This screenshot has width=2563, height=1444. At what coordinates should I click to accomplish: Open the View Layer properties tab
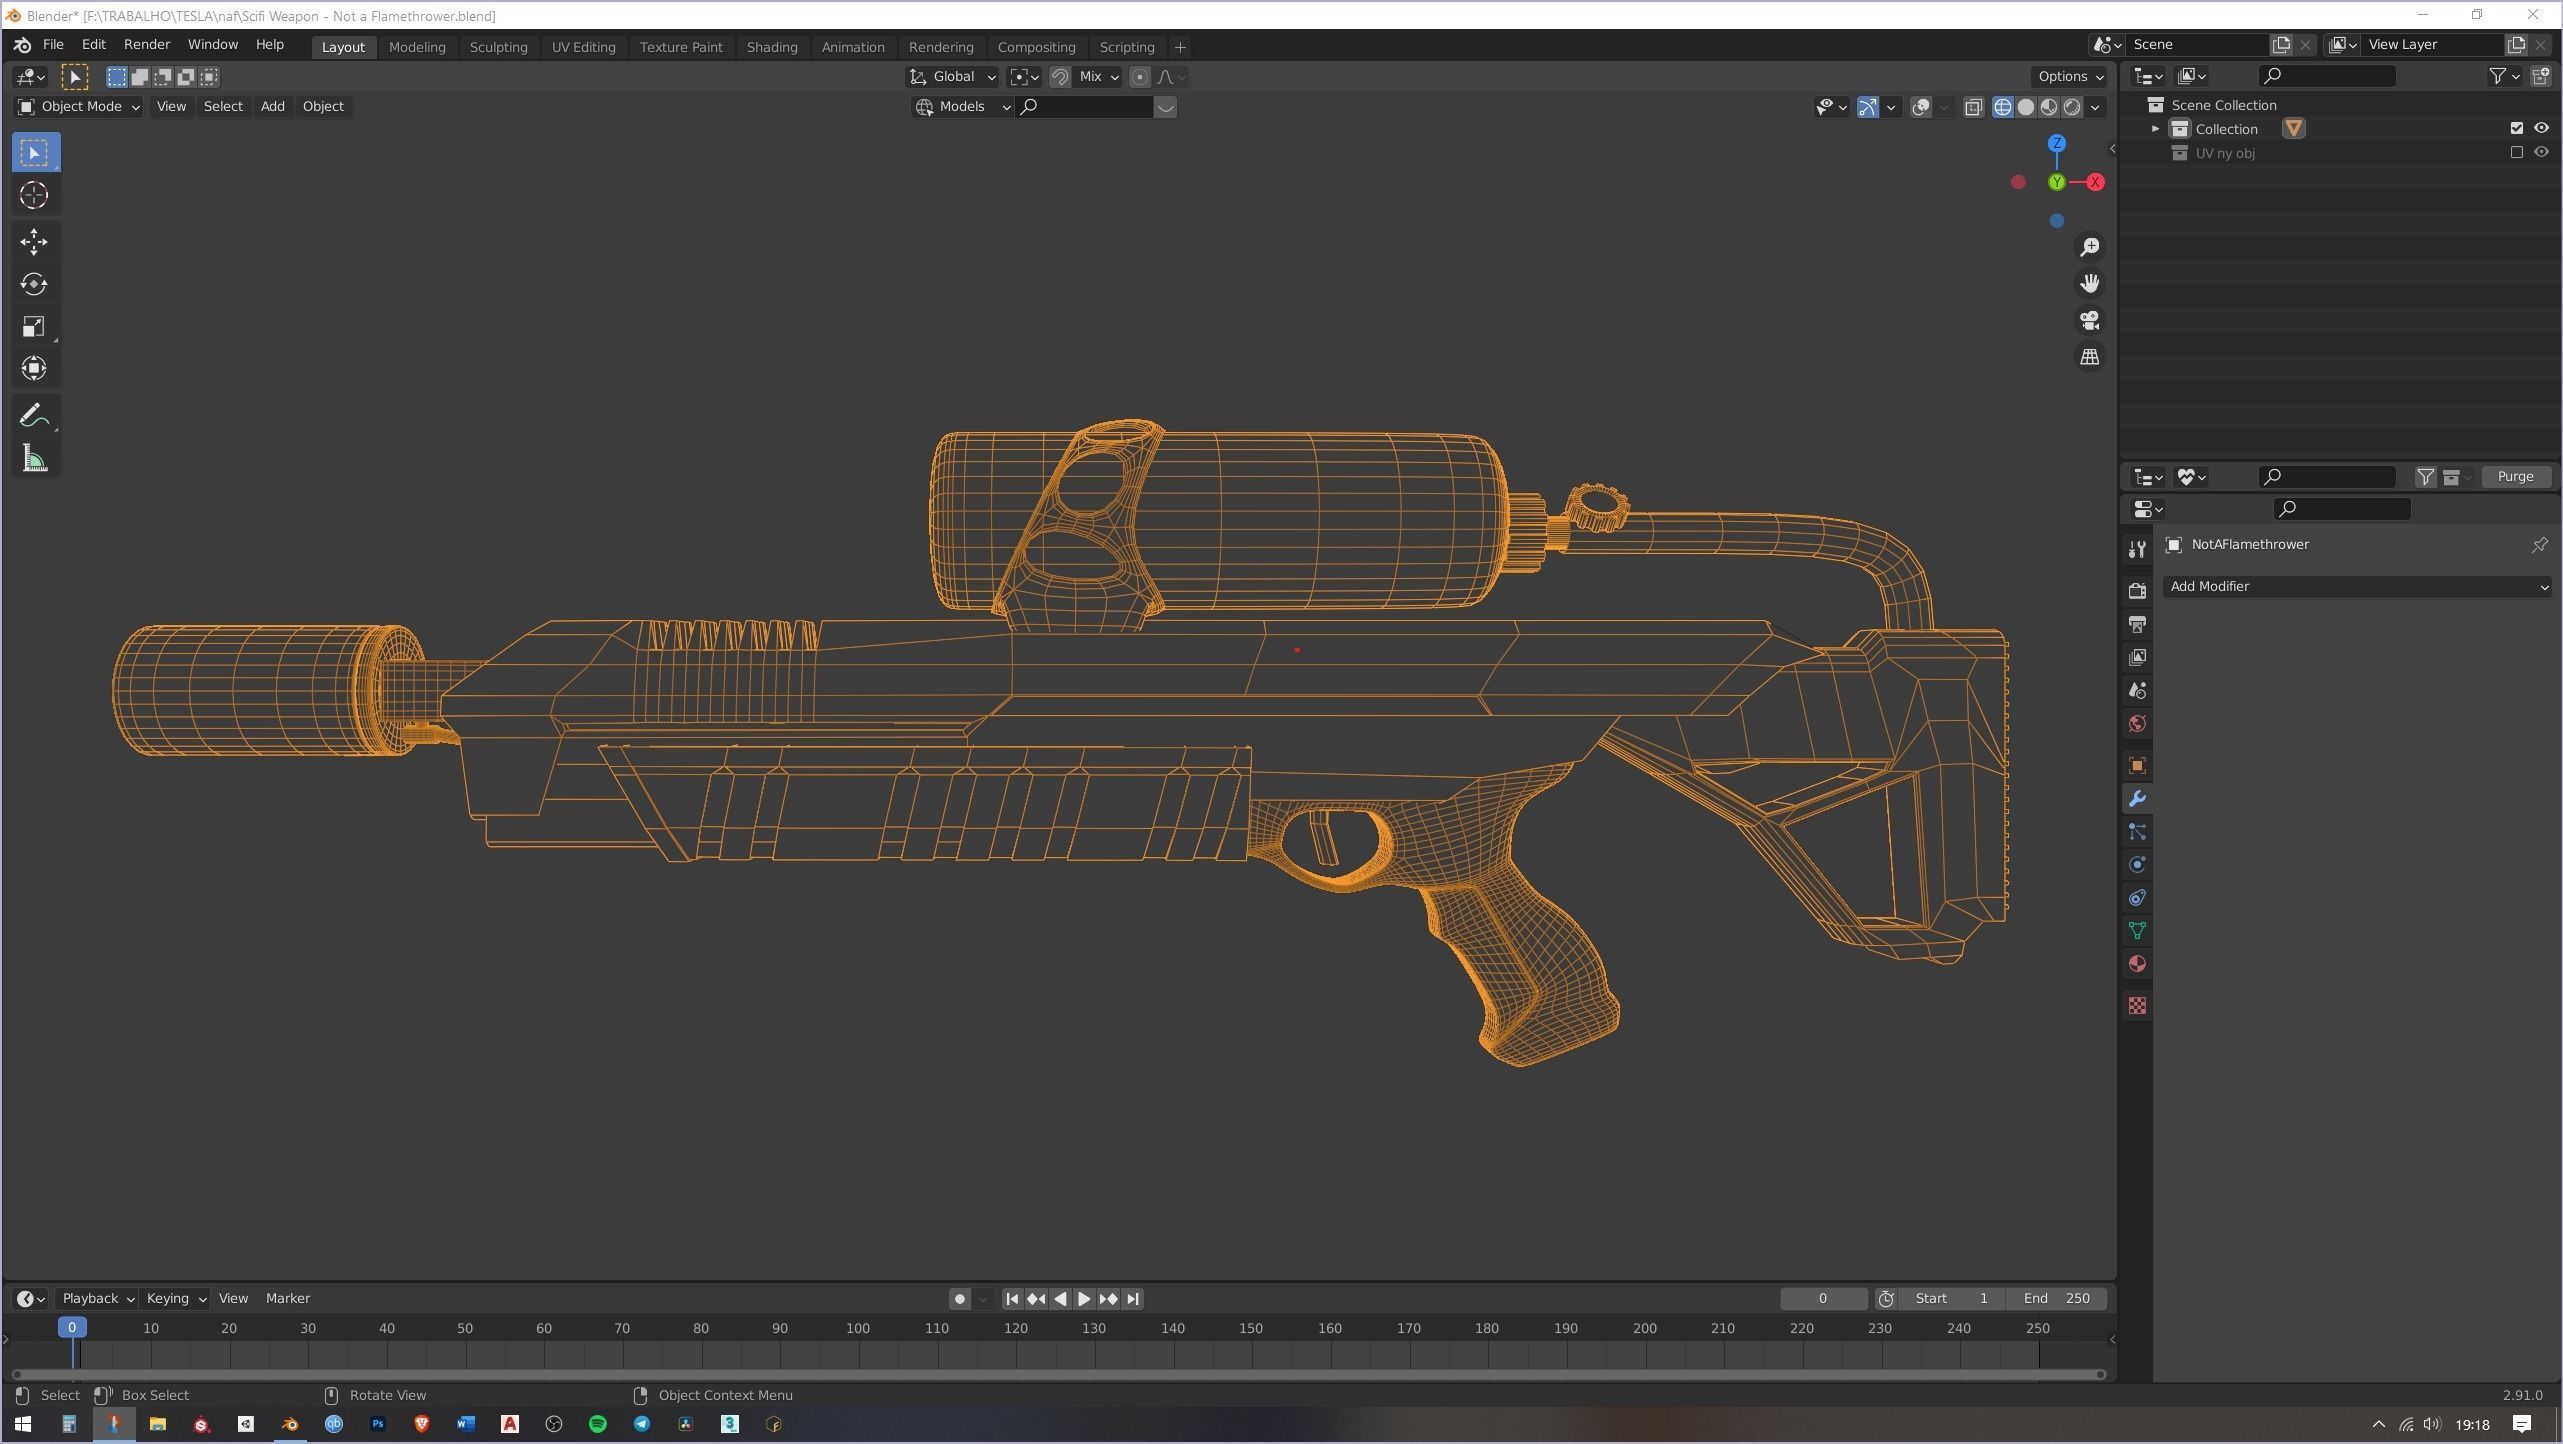2137,657
